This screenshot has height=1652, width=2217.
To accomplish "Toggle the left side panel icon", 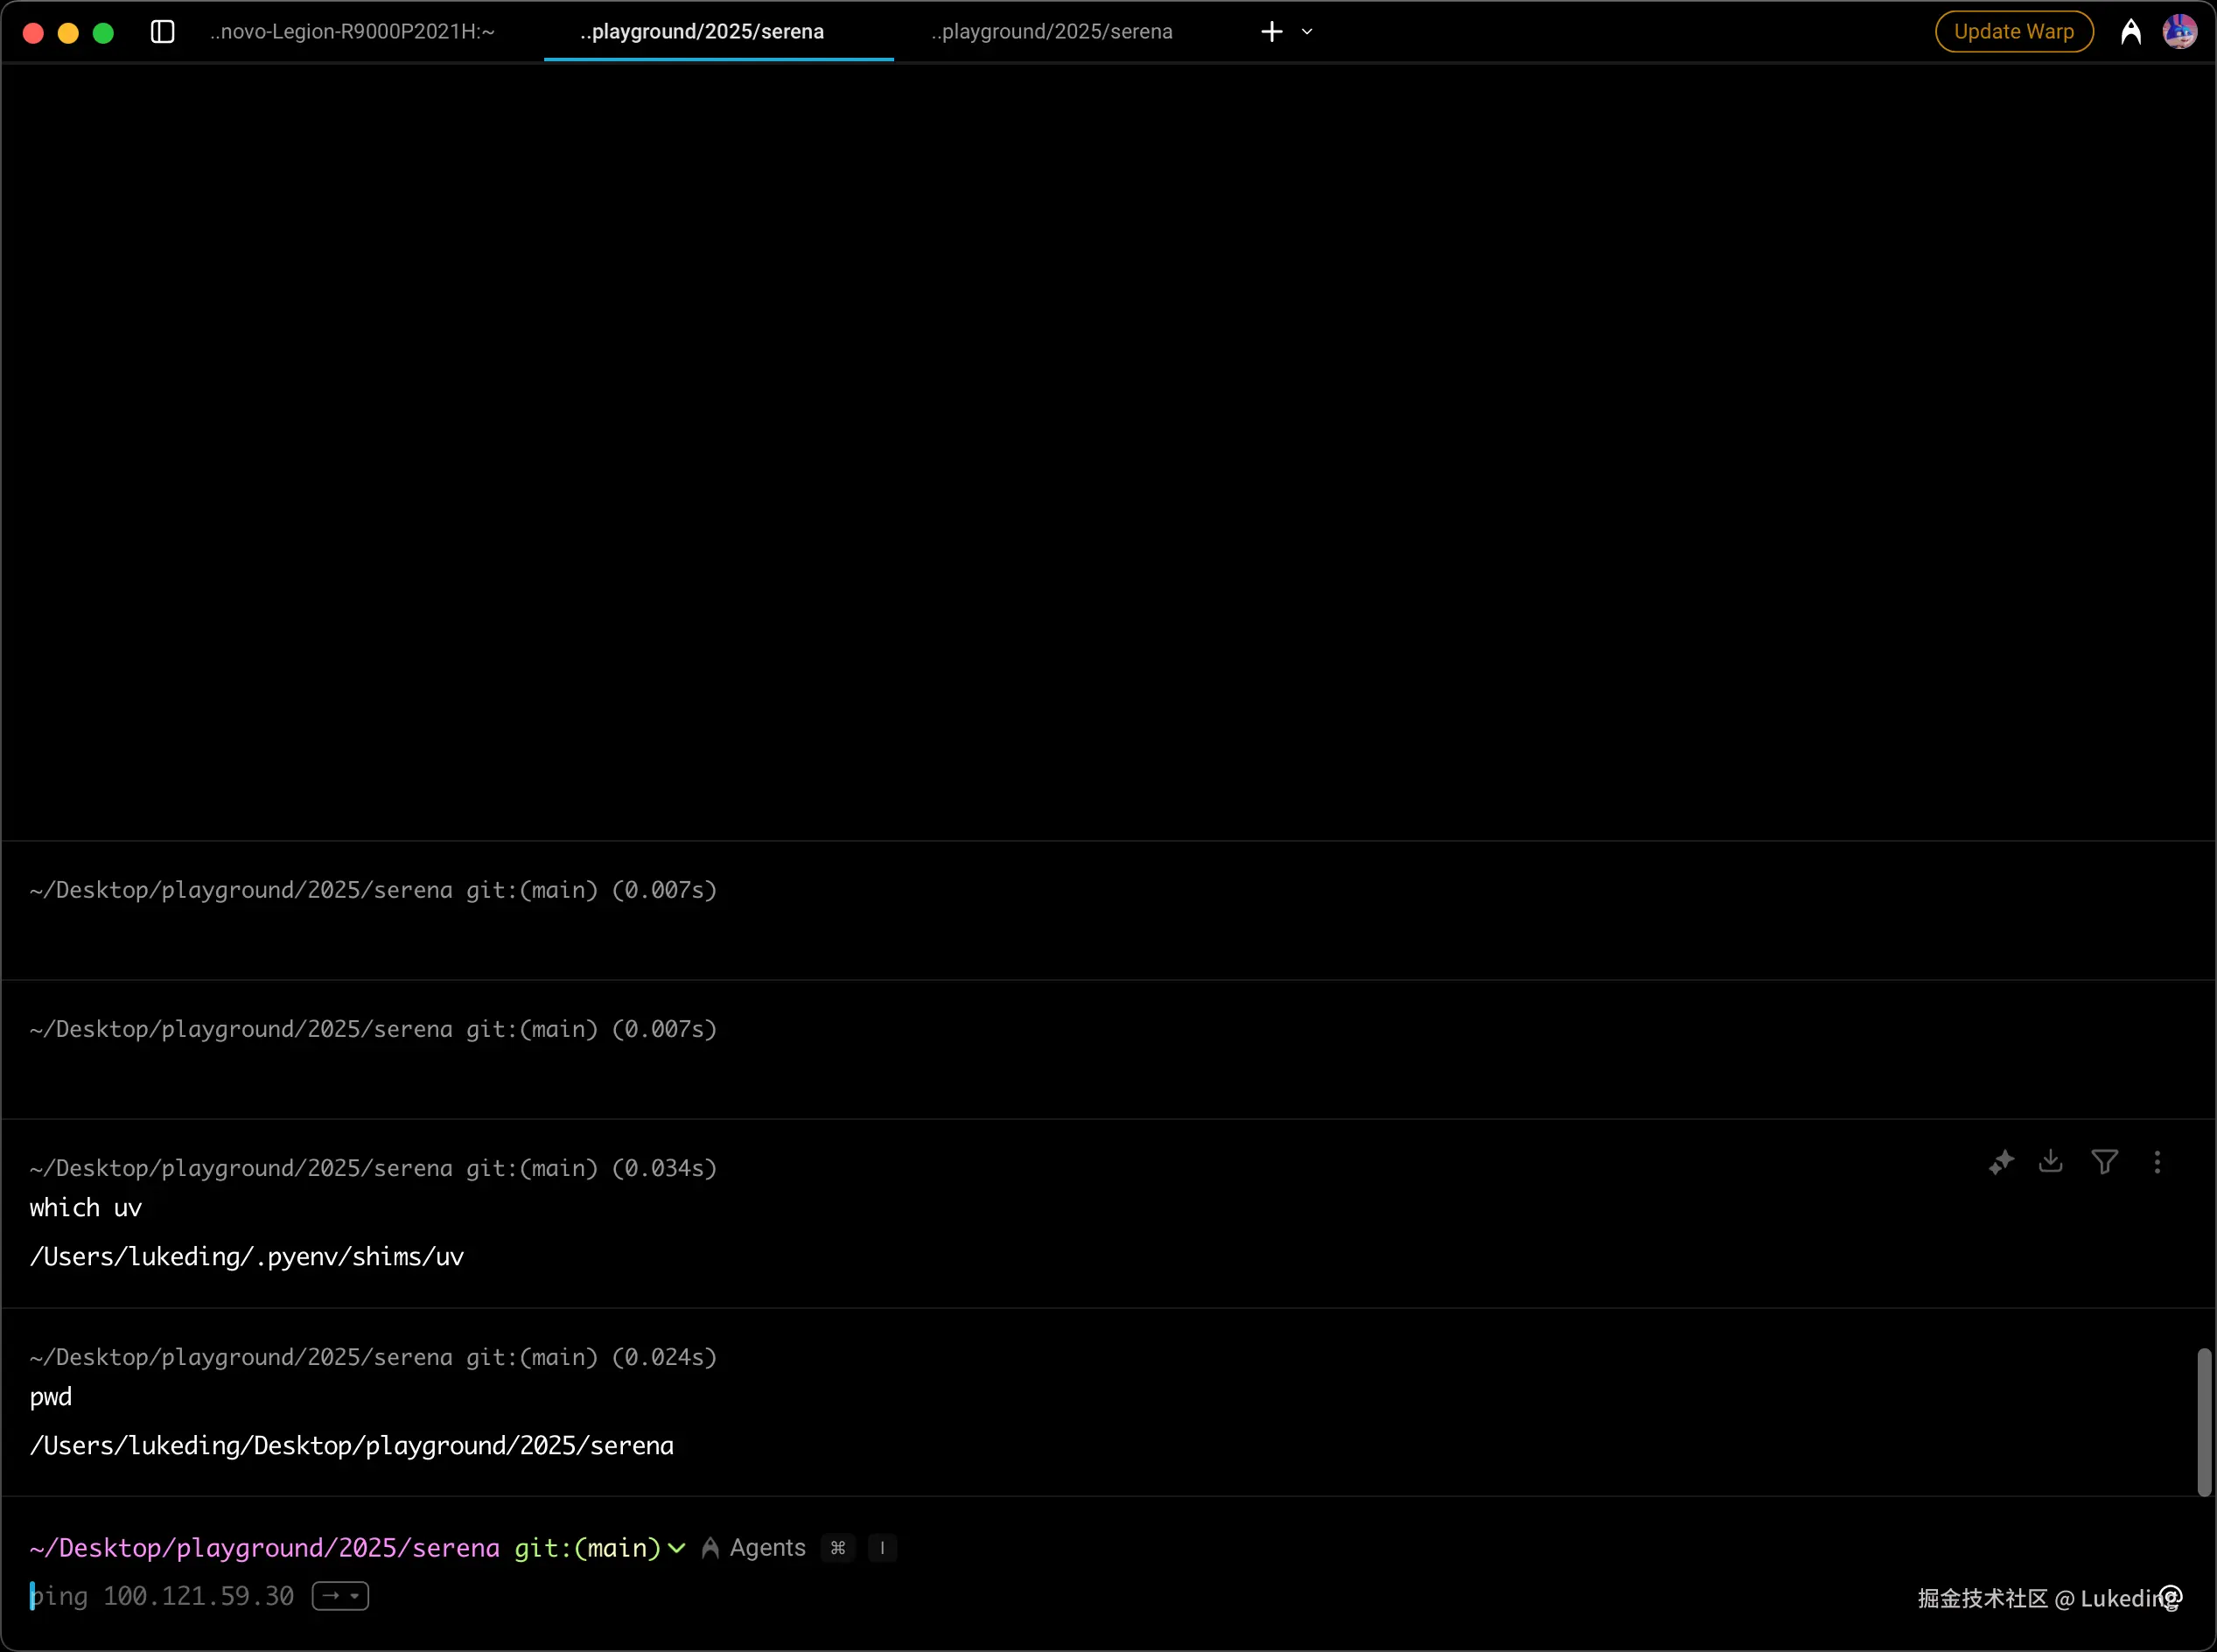I will point(162,32).
